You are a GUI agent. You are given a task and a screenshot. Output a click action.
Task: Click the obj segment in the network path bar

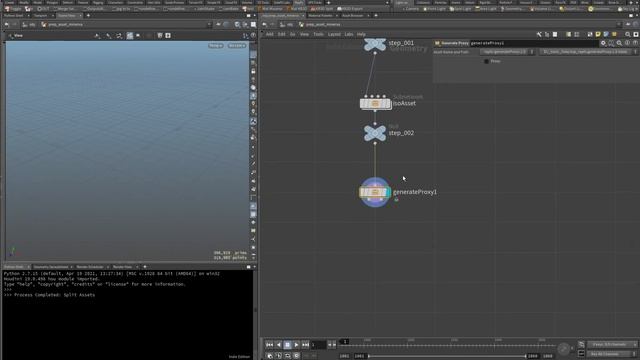pyautogui.click(x=287, y=25)
